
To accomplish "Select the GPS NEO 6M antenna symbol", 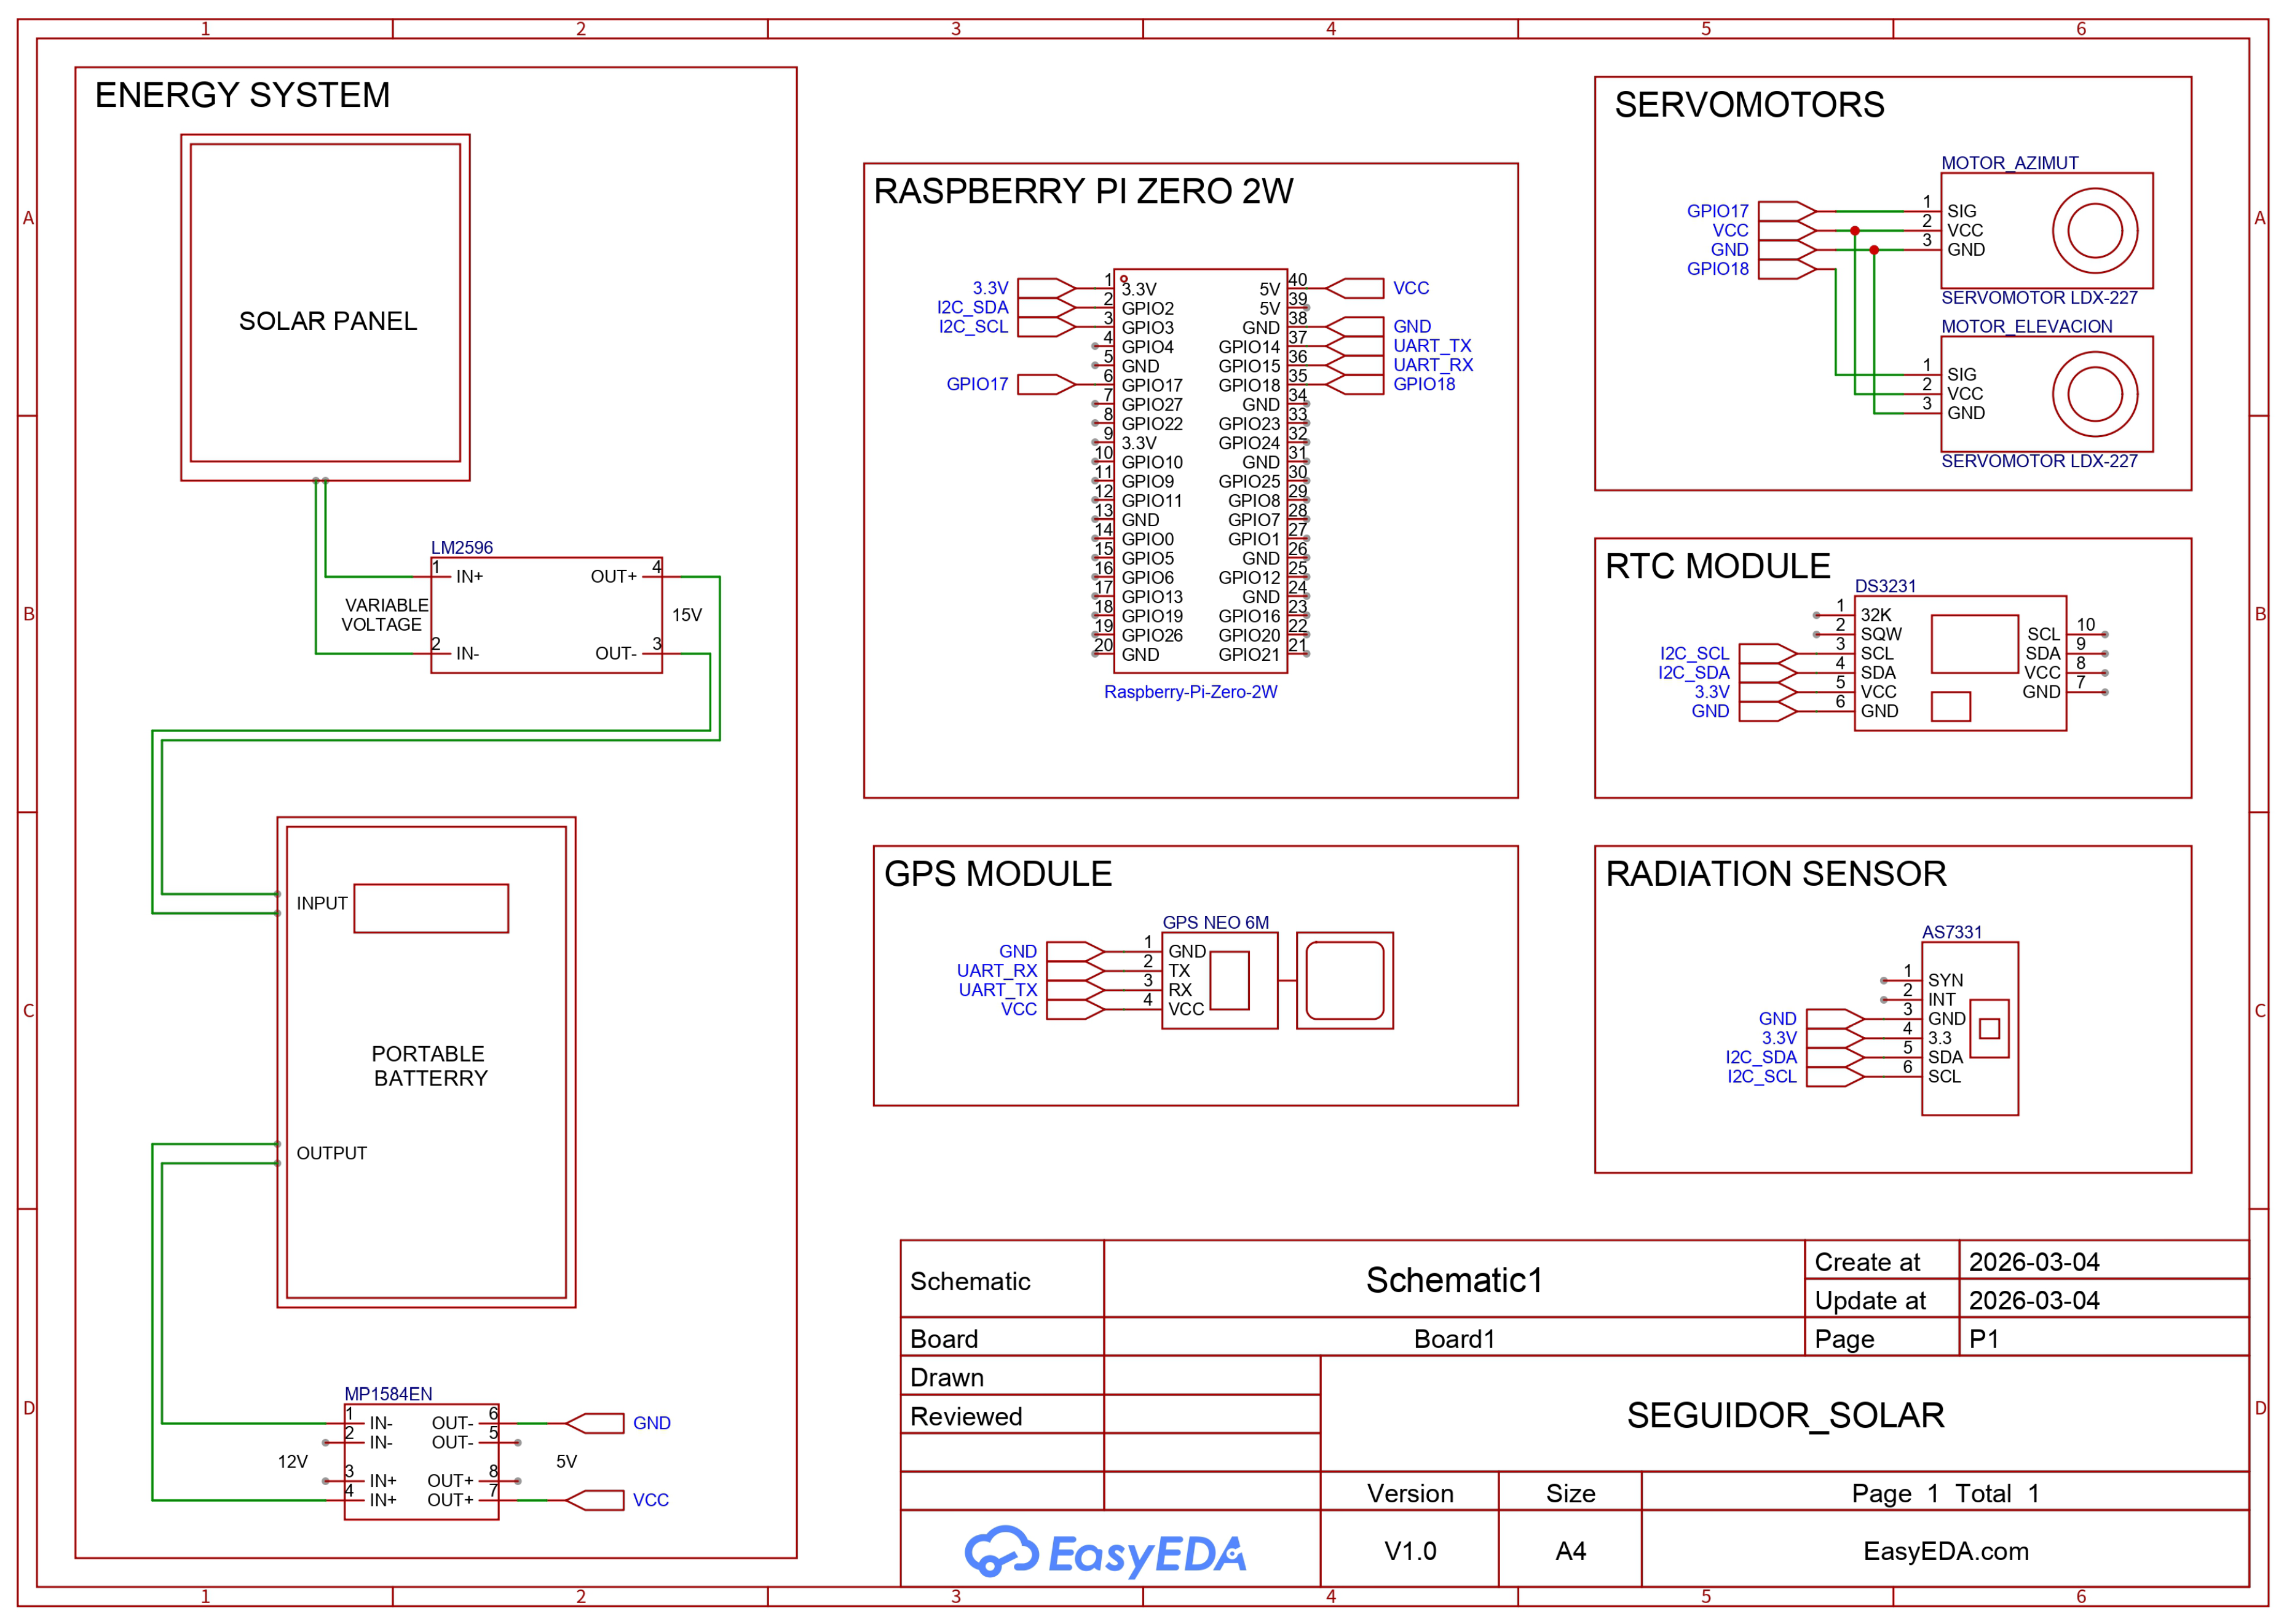I will coord(1344,980).
